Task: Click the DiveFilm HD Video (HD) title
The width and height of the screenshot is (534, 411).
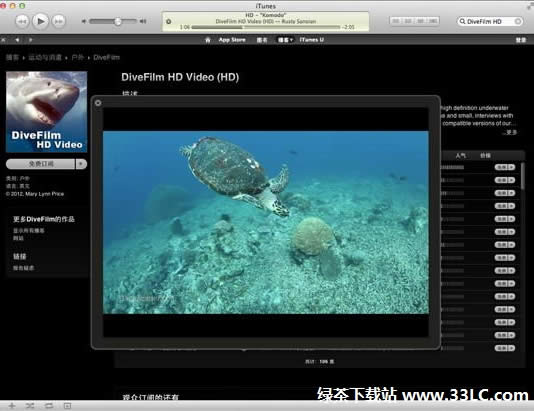Action: click(180, 77)
